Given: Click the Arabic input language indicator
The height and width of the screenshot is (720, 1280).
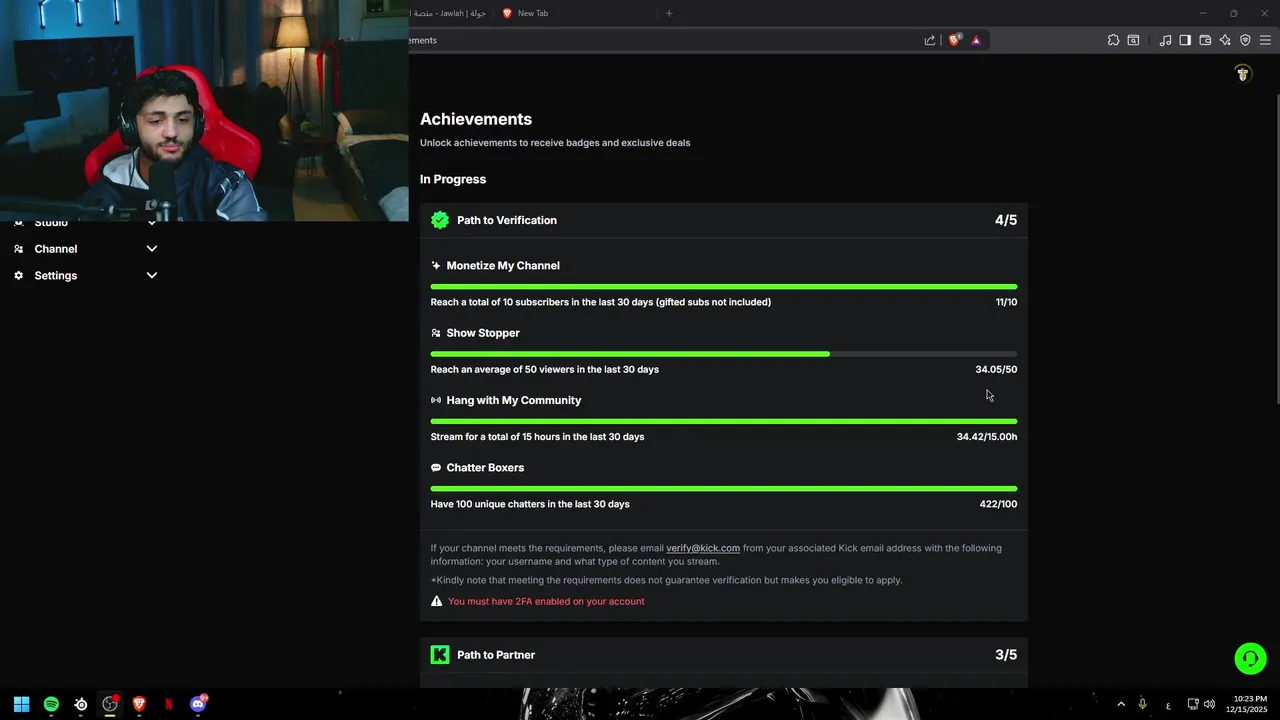Looking at the screenshot, I should (1168, 705).
